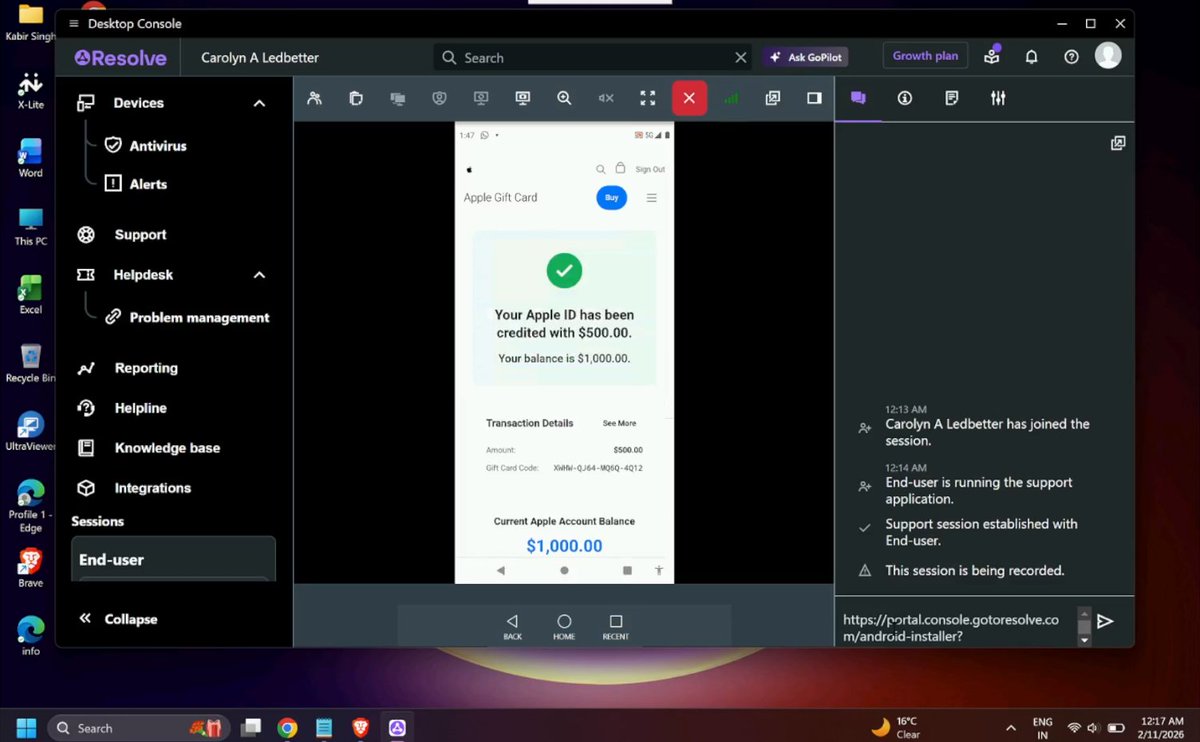Open the Windows Start menu
The image size is (1200, 742).
[27, 727]
